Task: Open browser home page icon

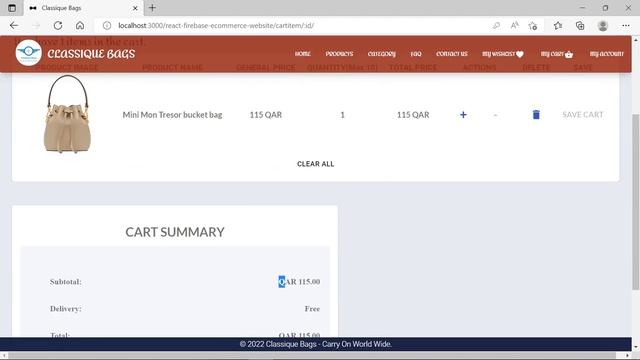Action: (80, 25)
